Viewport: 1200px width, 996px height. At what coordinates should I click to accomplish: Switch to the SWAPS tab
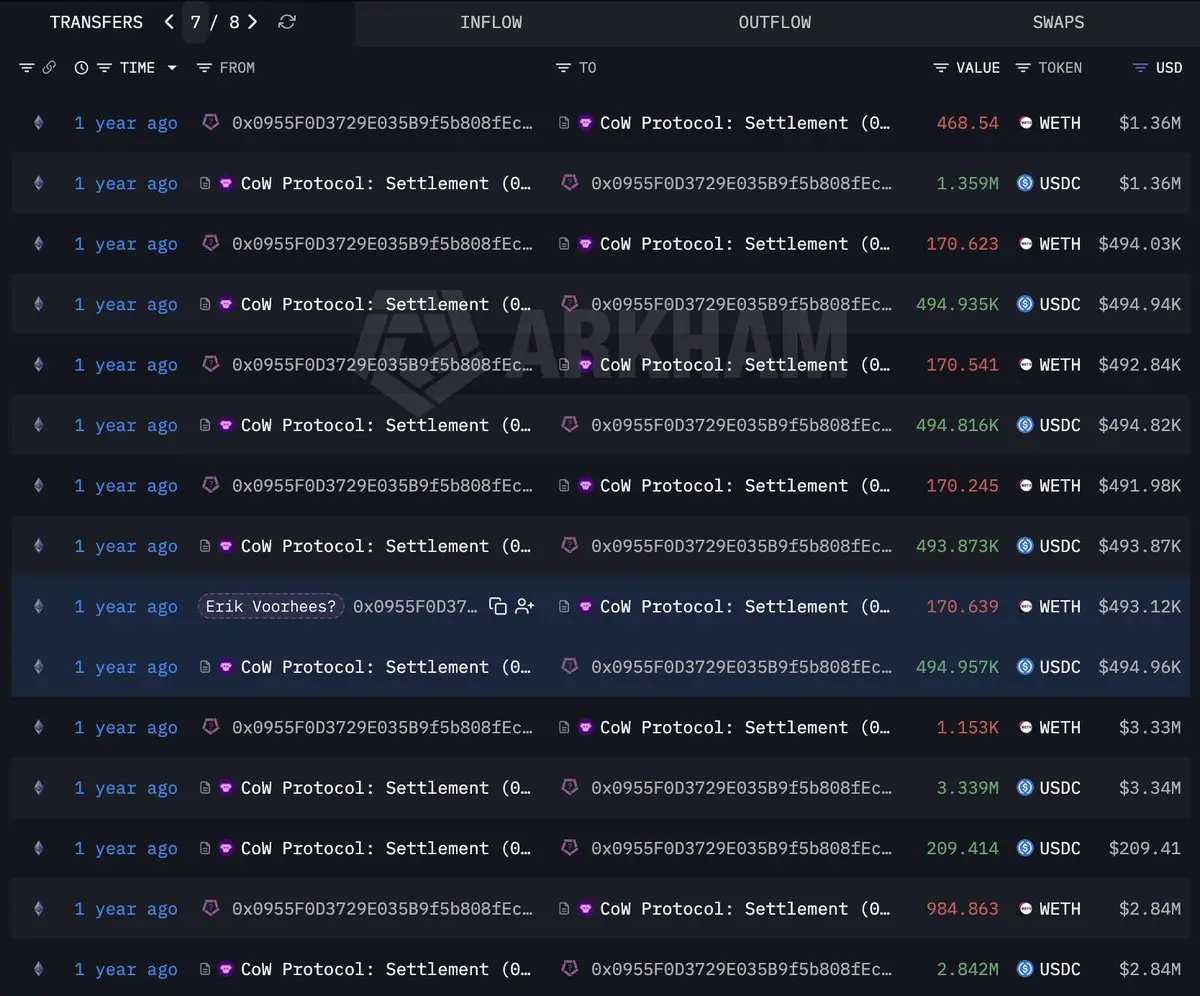coord(1058,22)
